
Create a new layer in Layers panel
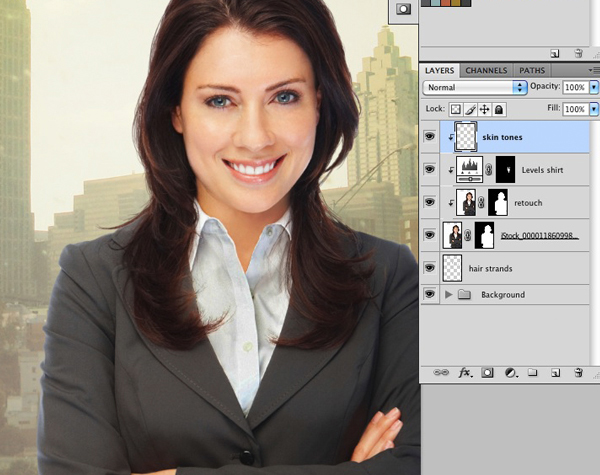click(555, 372)
